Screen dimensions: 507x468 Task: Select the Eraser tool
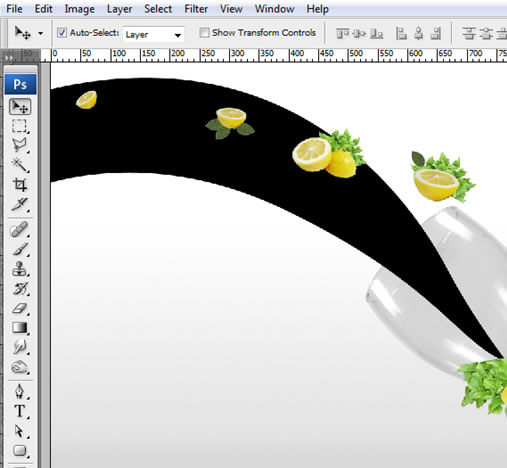tap(19, 308)
